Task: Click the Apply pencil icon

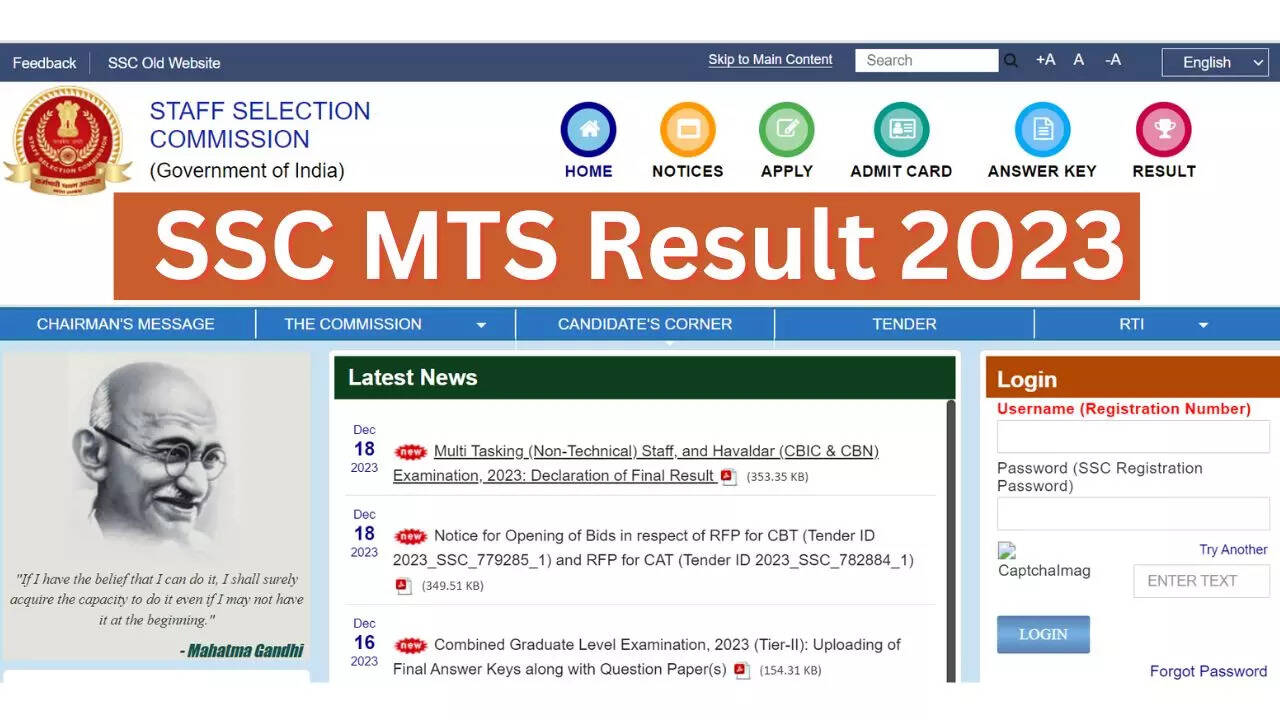Action: (x=786, y=130)
